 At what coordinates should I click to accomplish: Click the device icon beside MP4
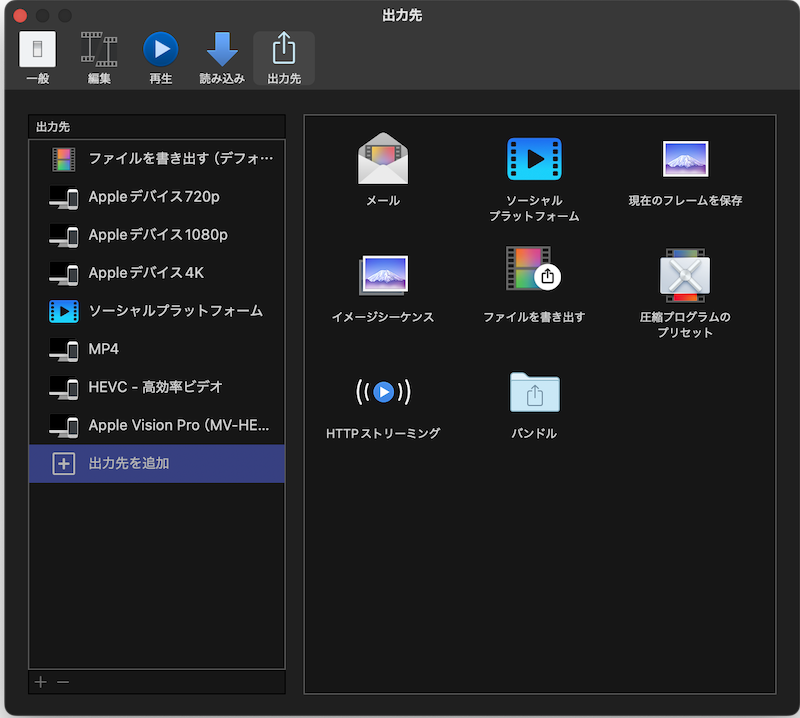64,350
